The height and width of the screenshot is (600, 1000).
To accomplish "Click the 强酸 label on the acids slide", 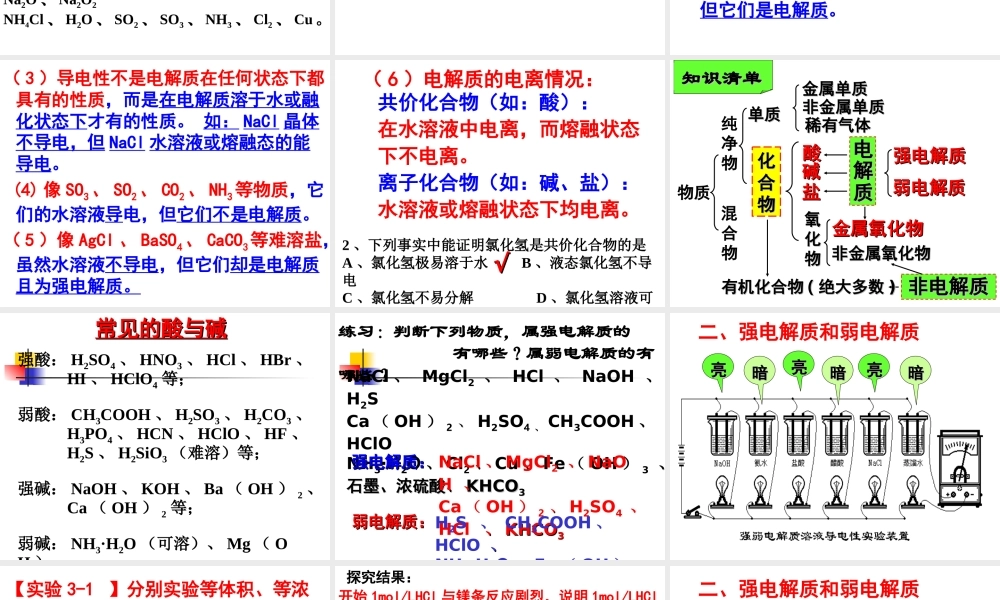I will coord(34,360).
